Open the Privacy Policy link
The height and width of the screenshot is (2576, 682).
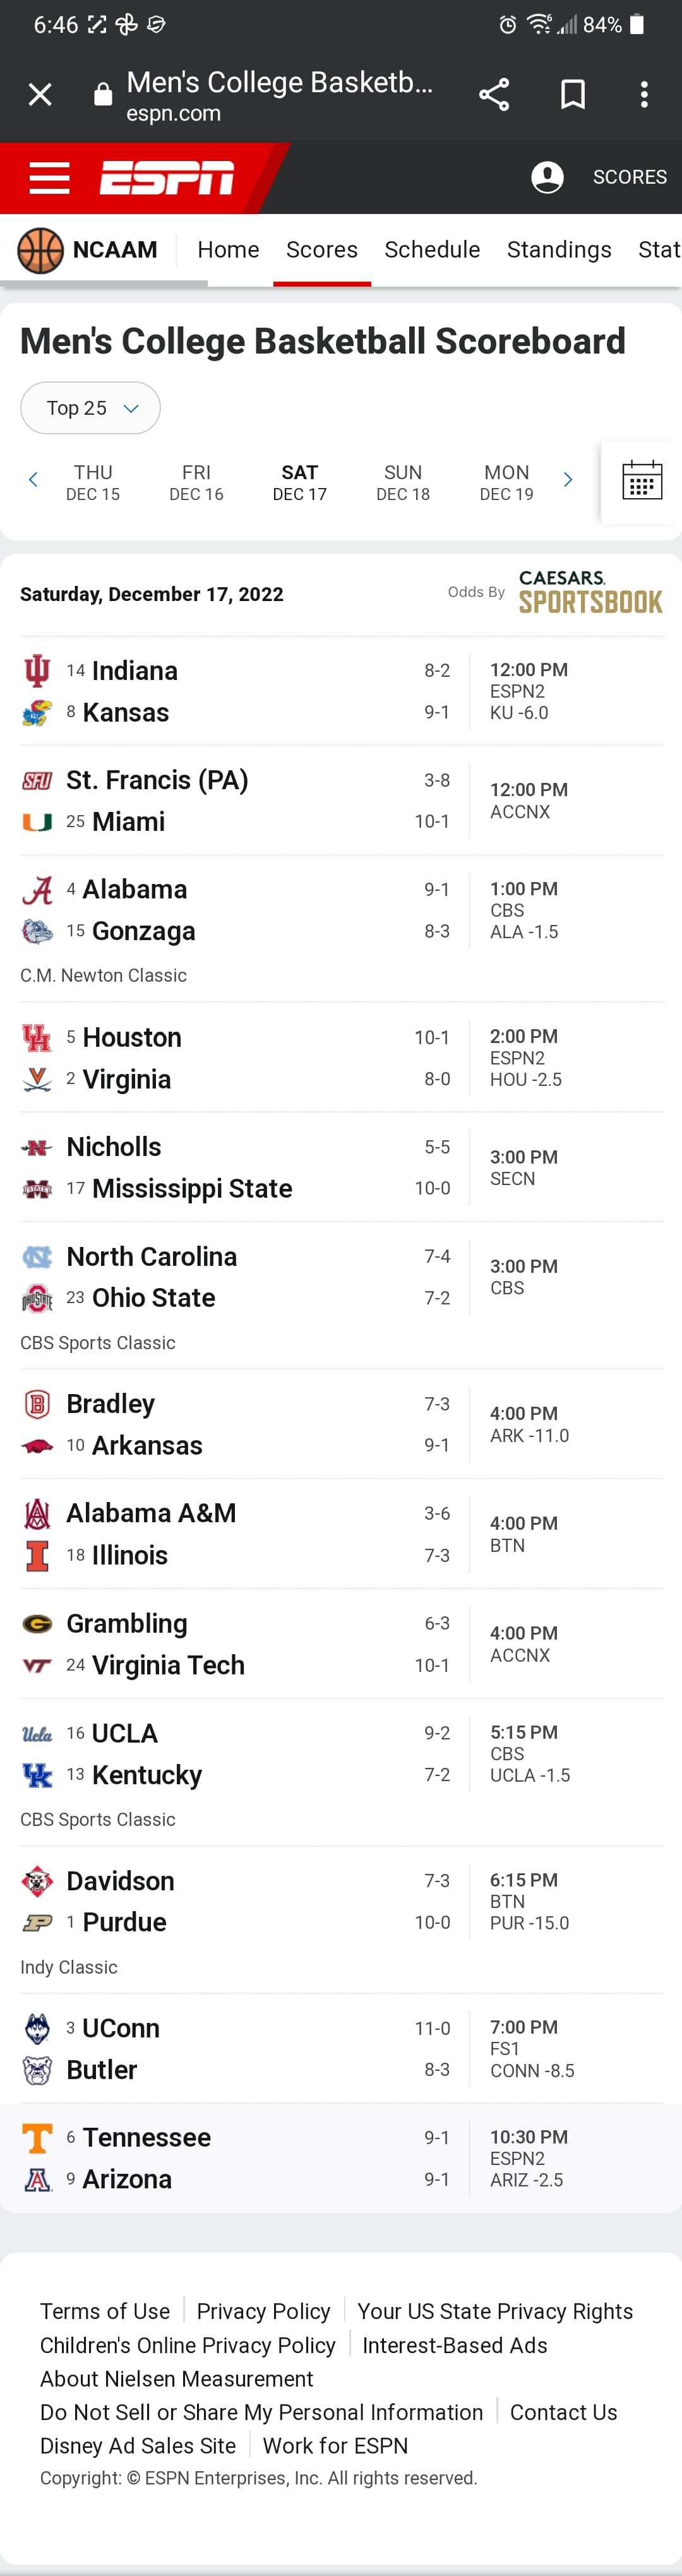[263, 2311]
